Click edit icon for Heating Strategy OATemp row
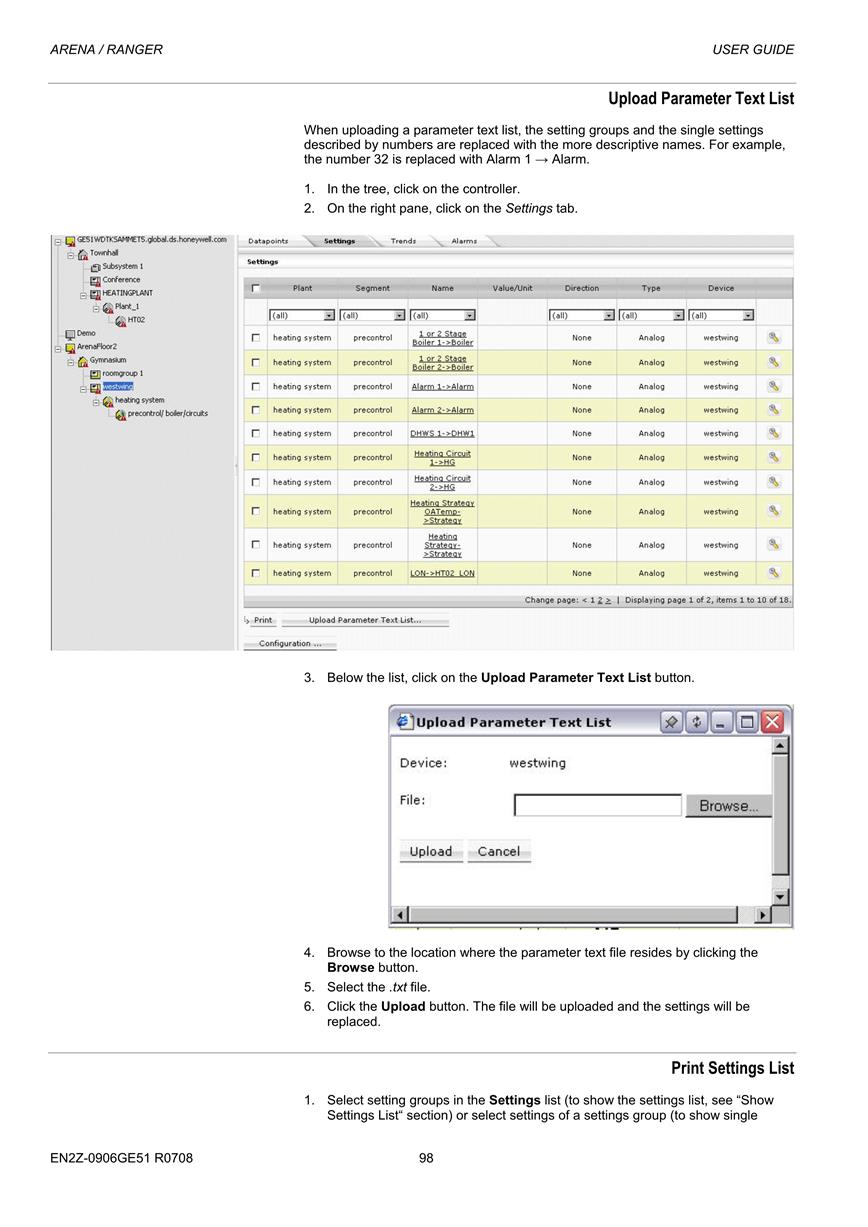 774,511
